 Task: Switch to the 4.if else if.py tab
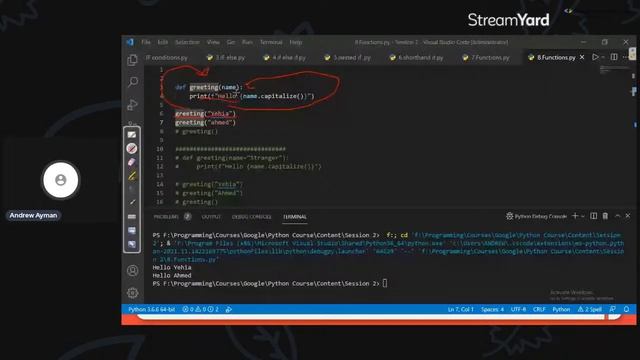(x=285, y=58)
